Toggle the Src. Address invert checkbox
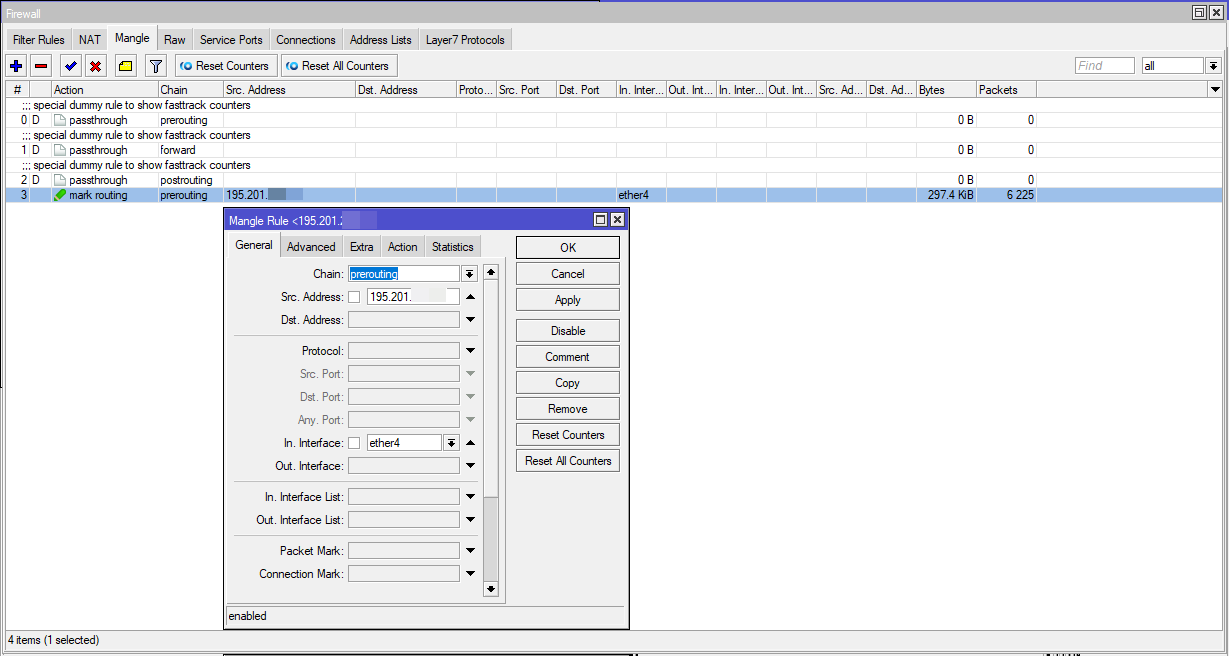1229x656 pixels. [354, 297]
